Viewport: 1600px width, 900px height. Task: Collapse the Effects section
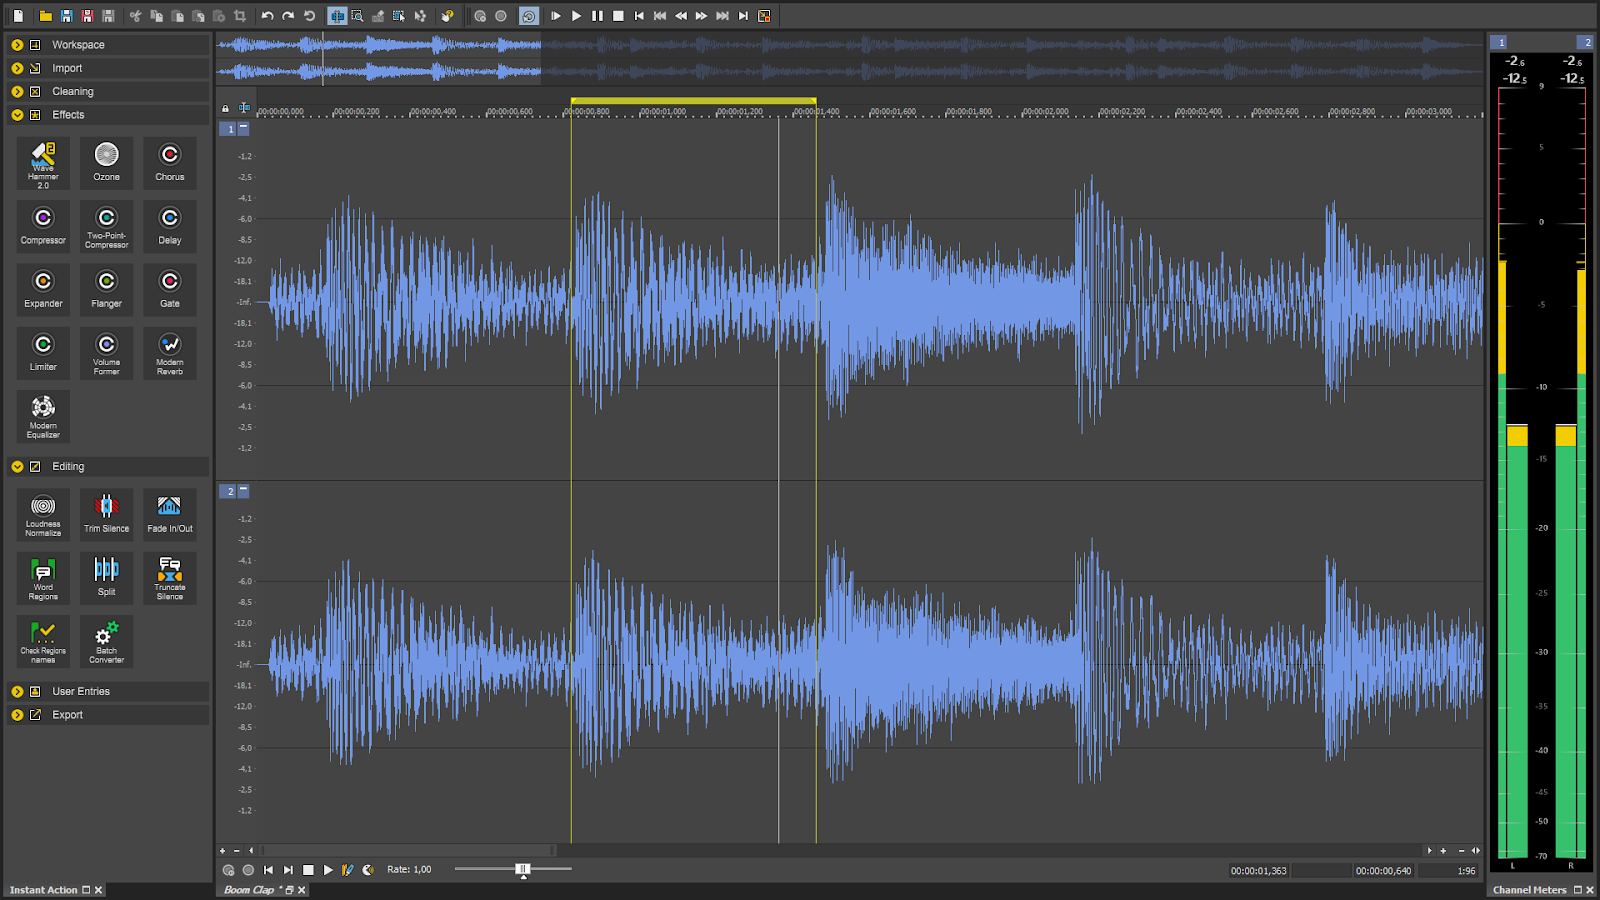17,114
